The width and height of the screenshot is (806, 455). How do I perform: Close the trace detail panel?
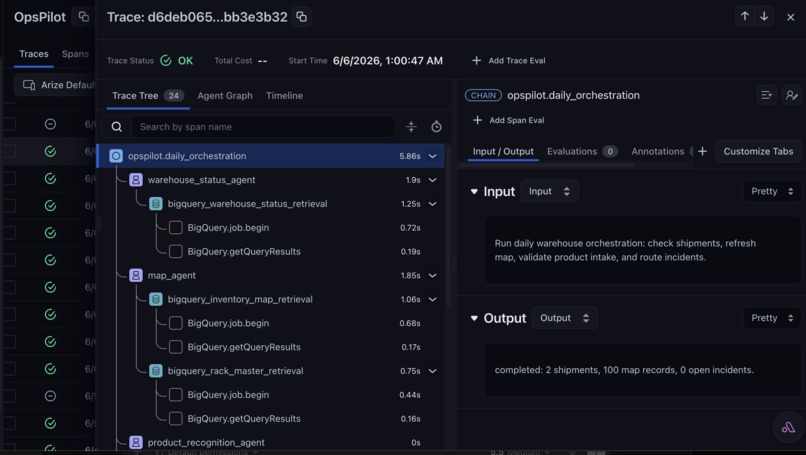tap(791, 17)
